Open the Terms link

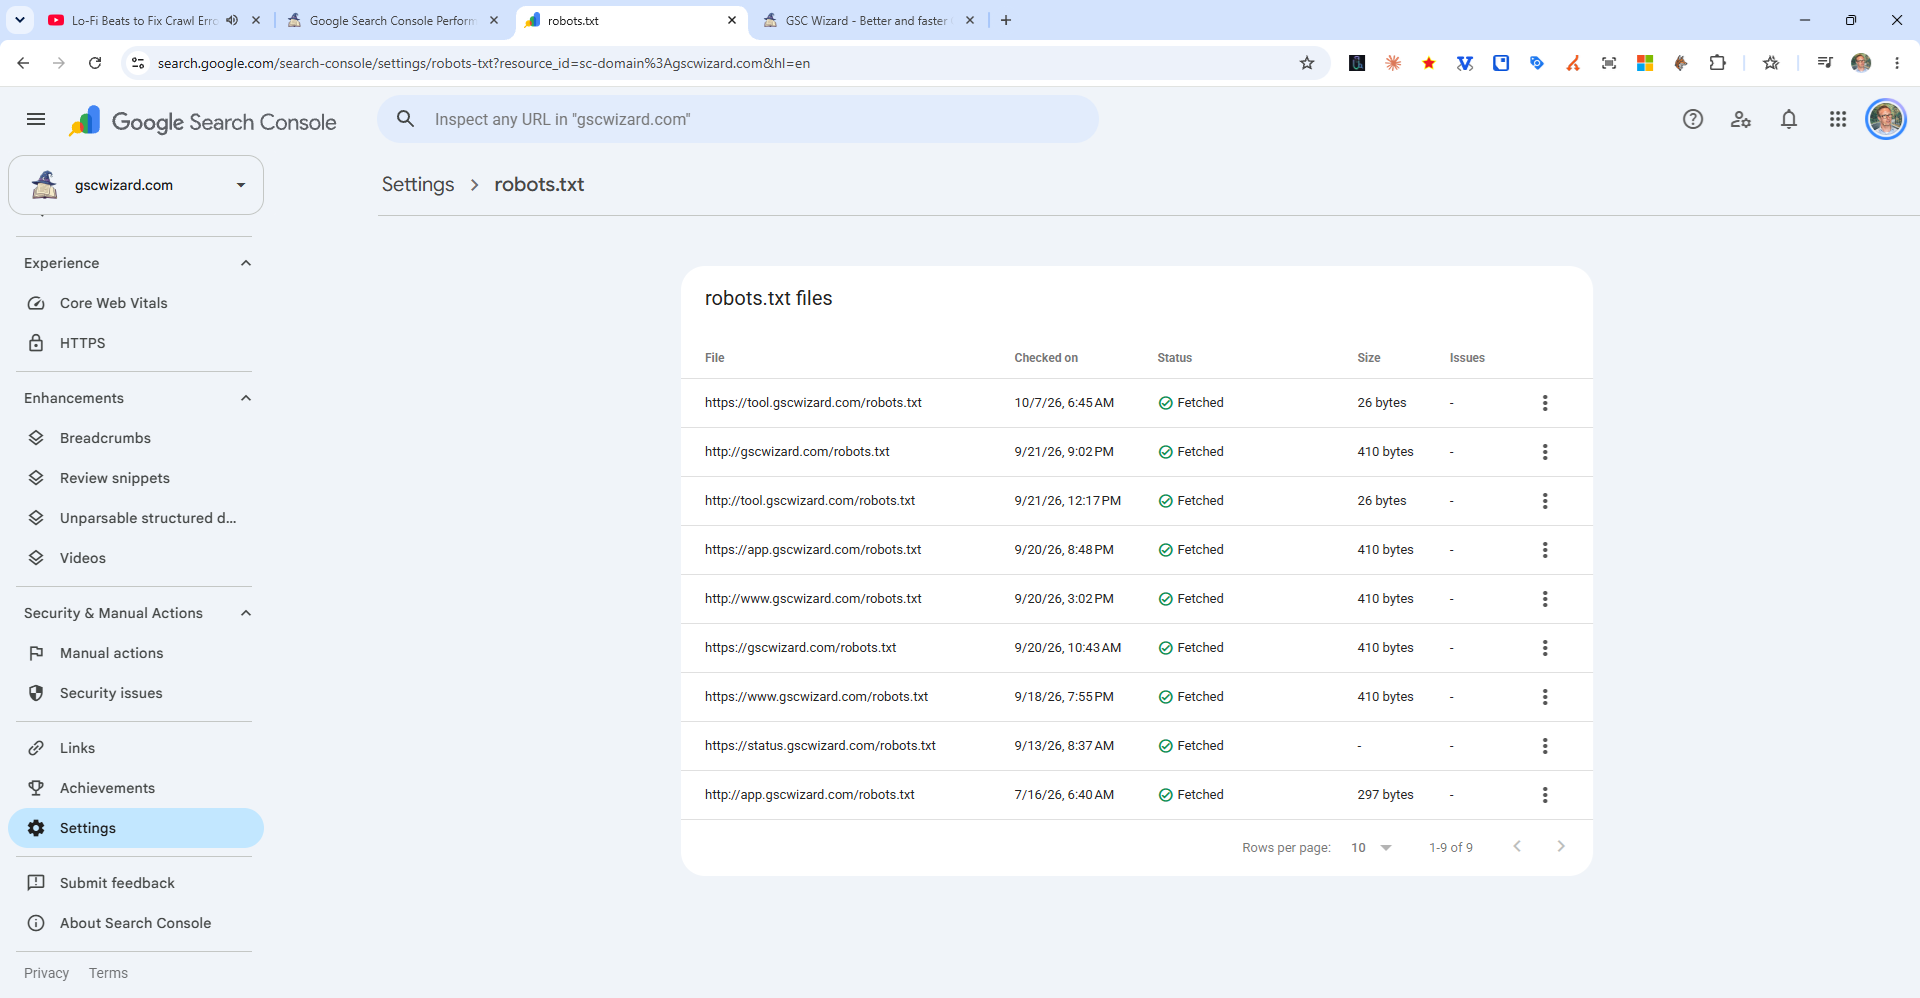(108, 973)
